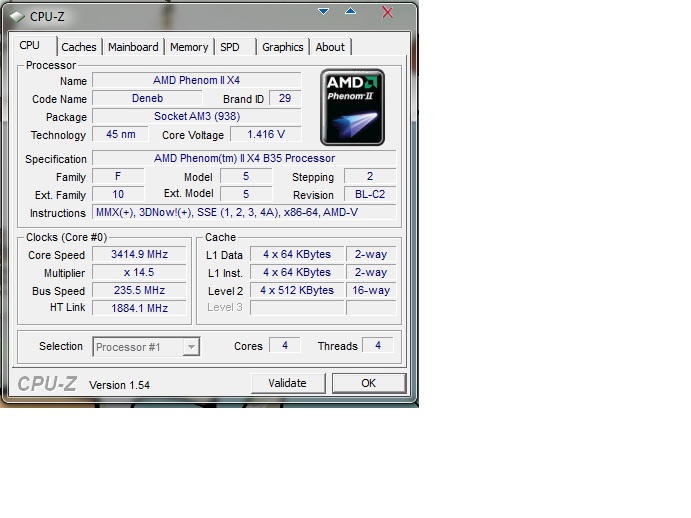The width and height of the screenshot is (691, 518).
Task: Click the CPU-Z title bar app icon
Action: coord(17,17)
